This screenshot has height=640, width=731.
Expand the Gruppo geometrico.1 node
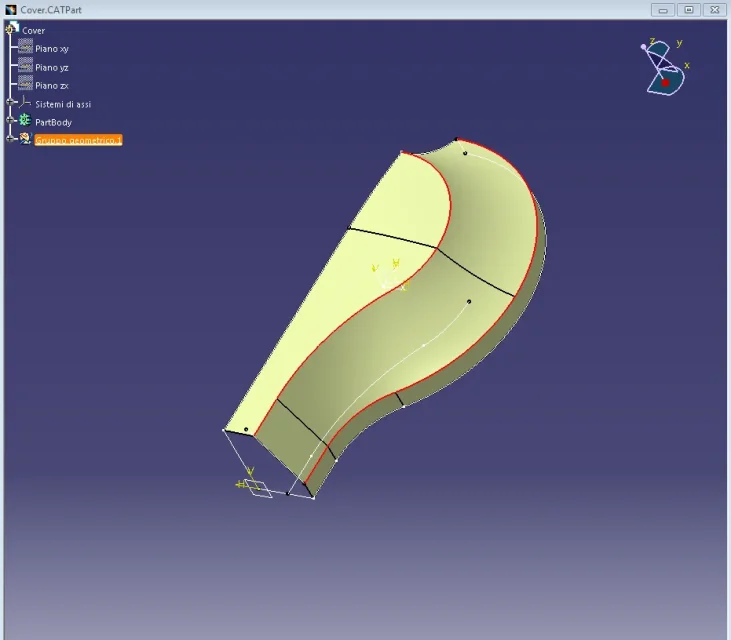tap(10, 138)
